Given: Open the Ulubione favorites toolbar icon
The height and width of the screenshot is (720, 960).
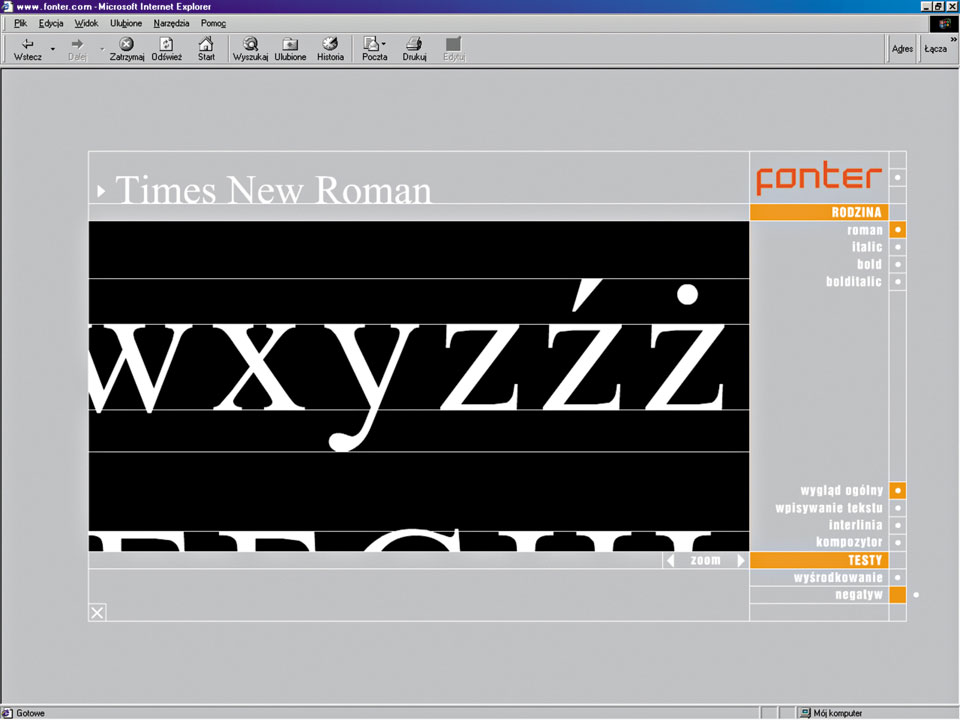Looking at the screenshot, I should click(290, 43).
